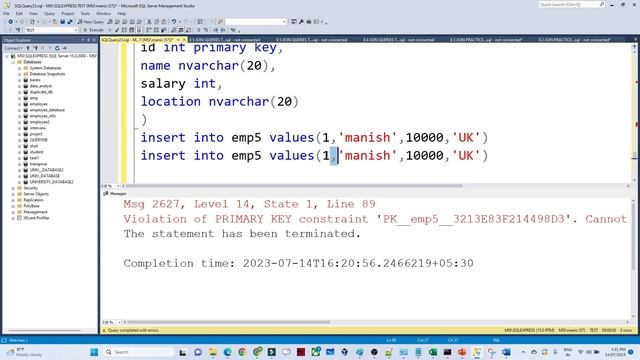Expand the emp database node
640x360 pixels.
19,98
